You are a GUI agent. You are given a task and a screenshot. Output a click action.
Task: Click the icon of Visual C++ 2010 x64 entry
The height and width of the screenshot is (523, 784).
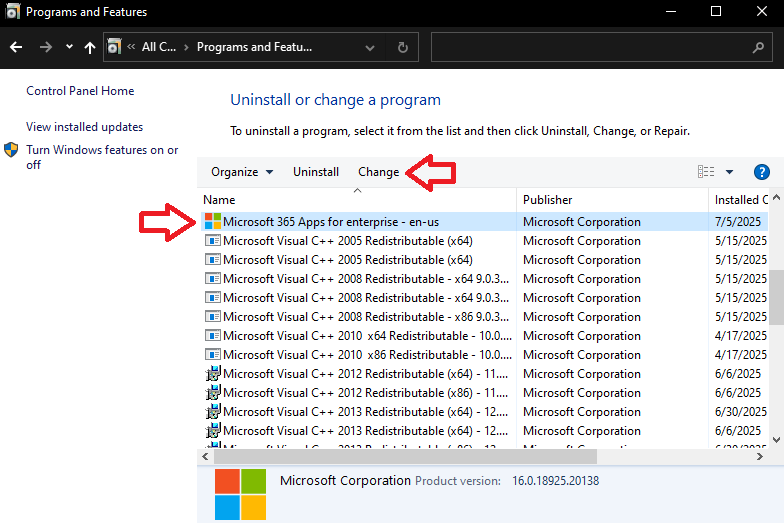click(213, 336)
